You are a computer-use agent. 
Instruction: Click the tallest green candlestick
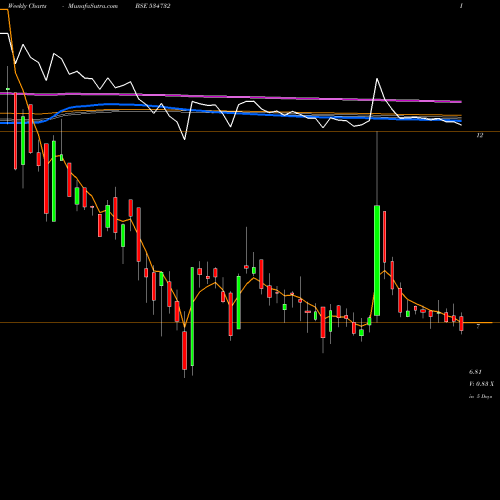pyautogui.click(x=377, y=260)
